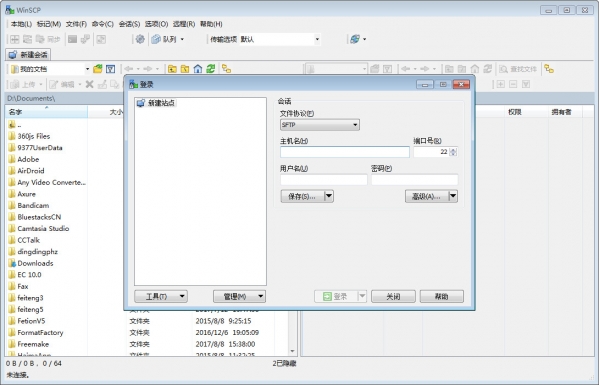Go to local root directory icon
Viewport: 599px width, 385px height.
185,69
